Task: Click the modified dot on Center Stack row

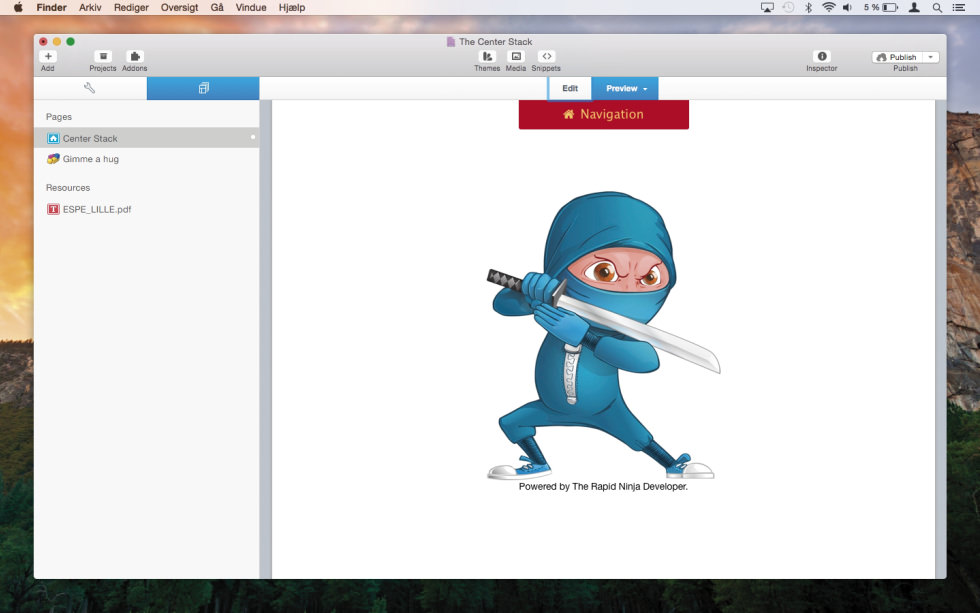Action: [x=253, y=137]
